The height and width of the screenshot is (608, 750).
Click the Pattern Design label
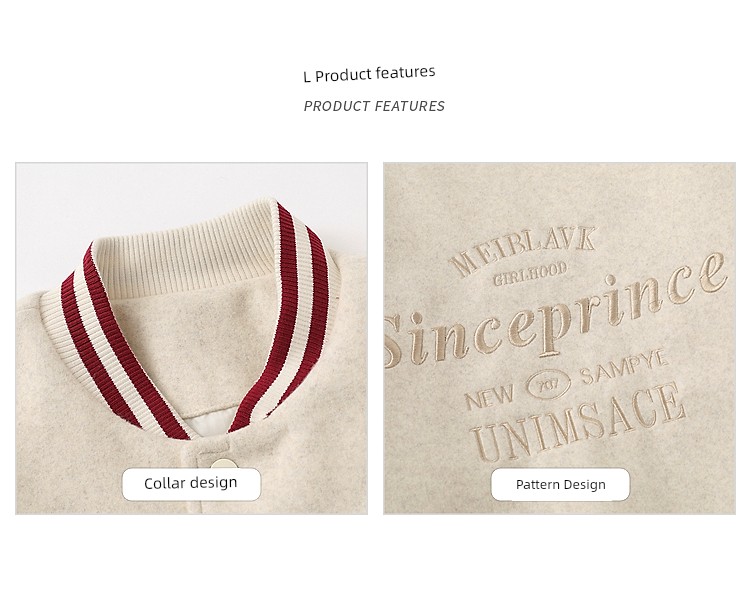[x=561, y=485]
